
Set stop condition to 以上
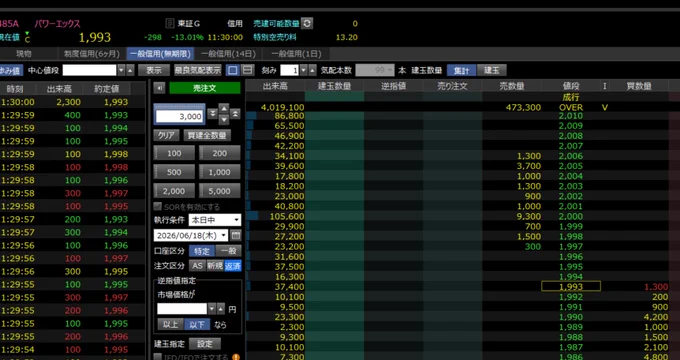[x=170, y=324]
